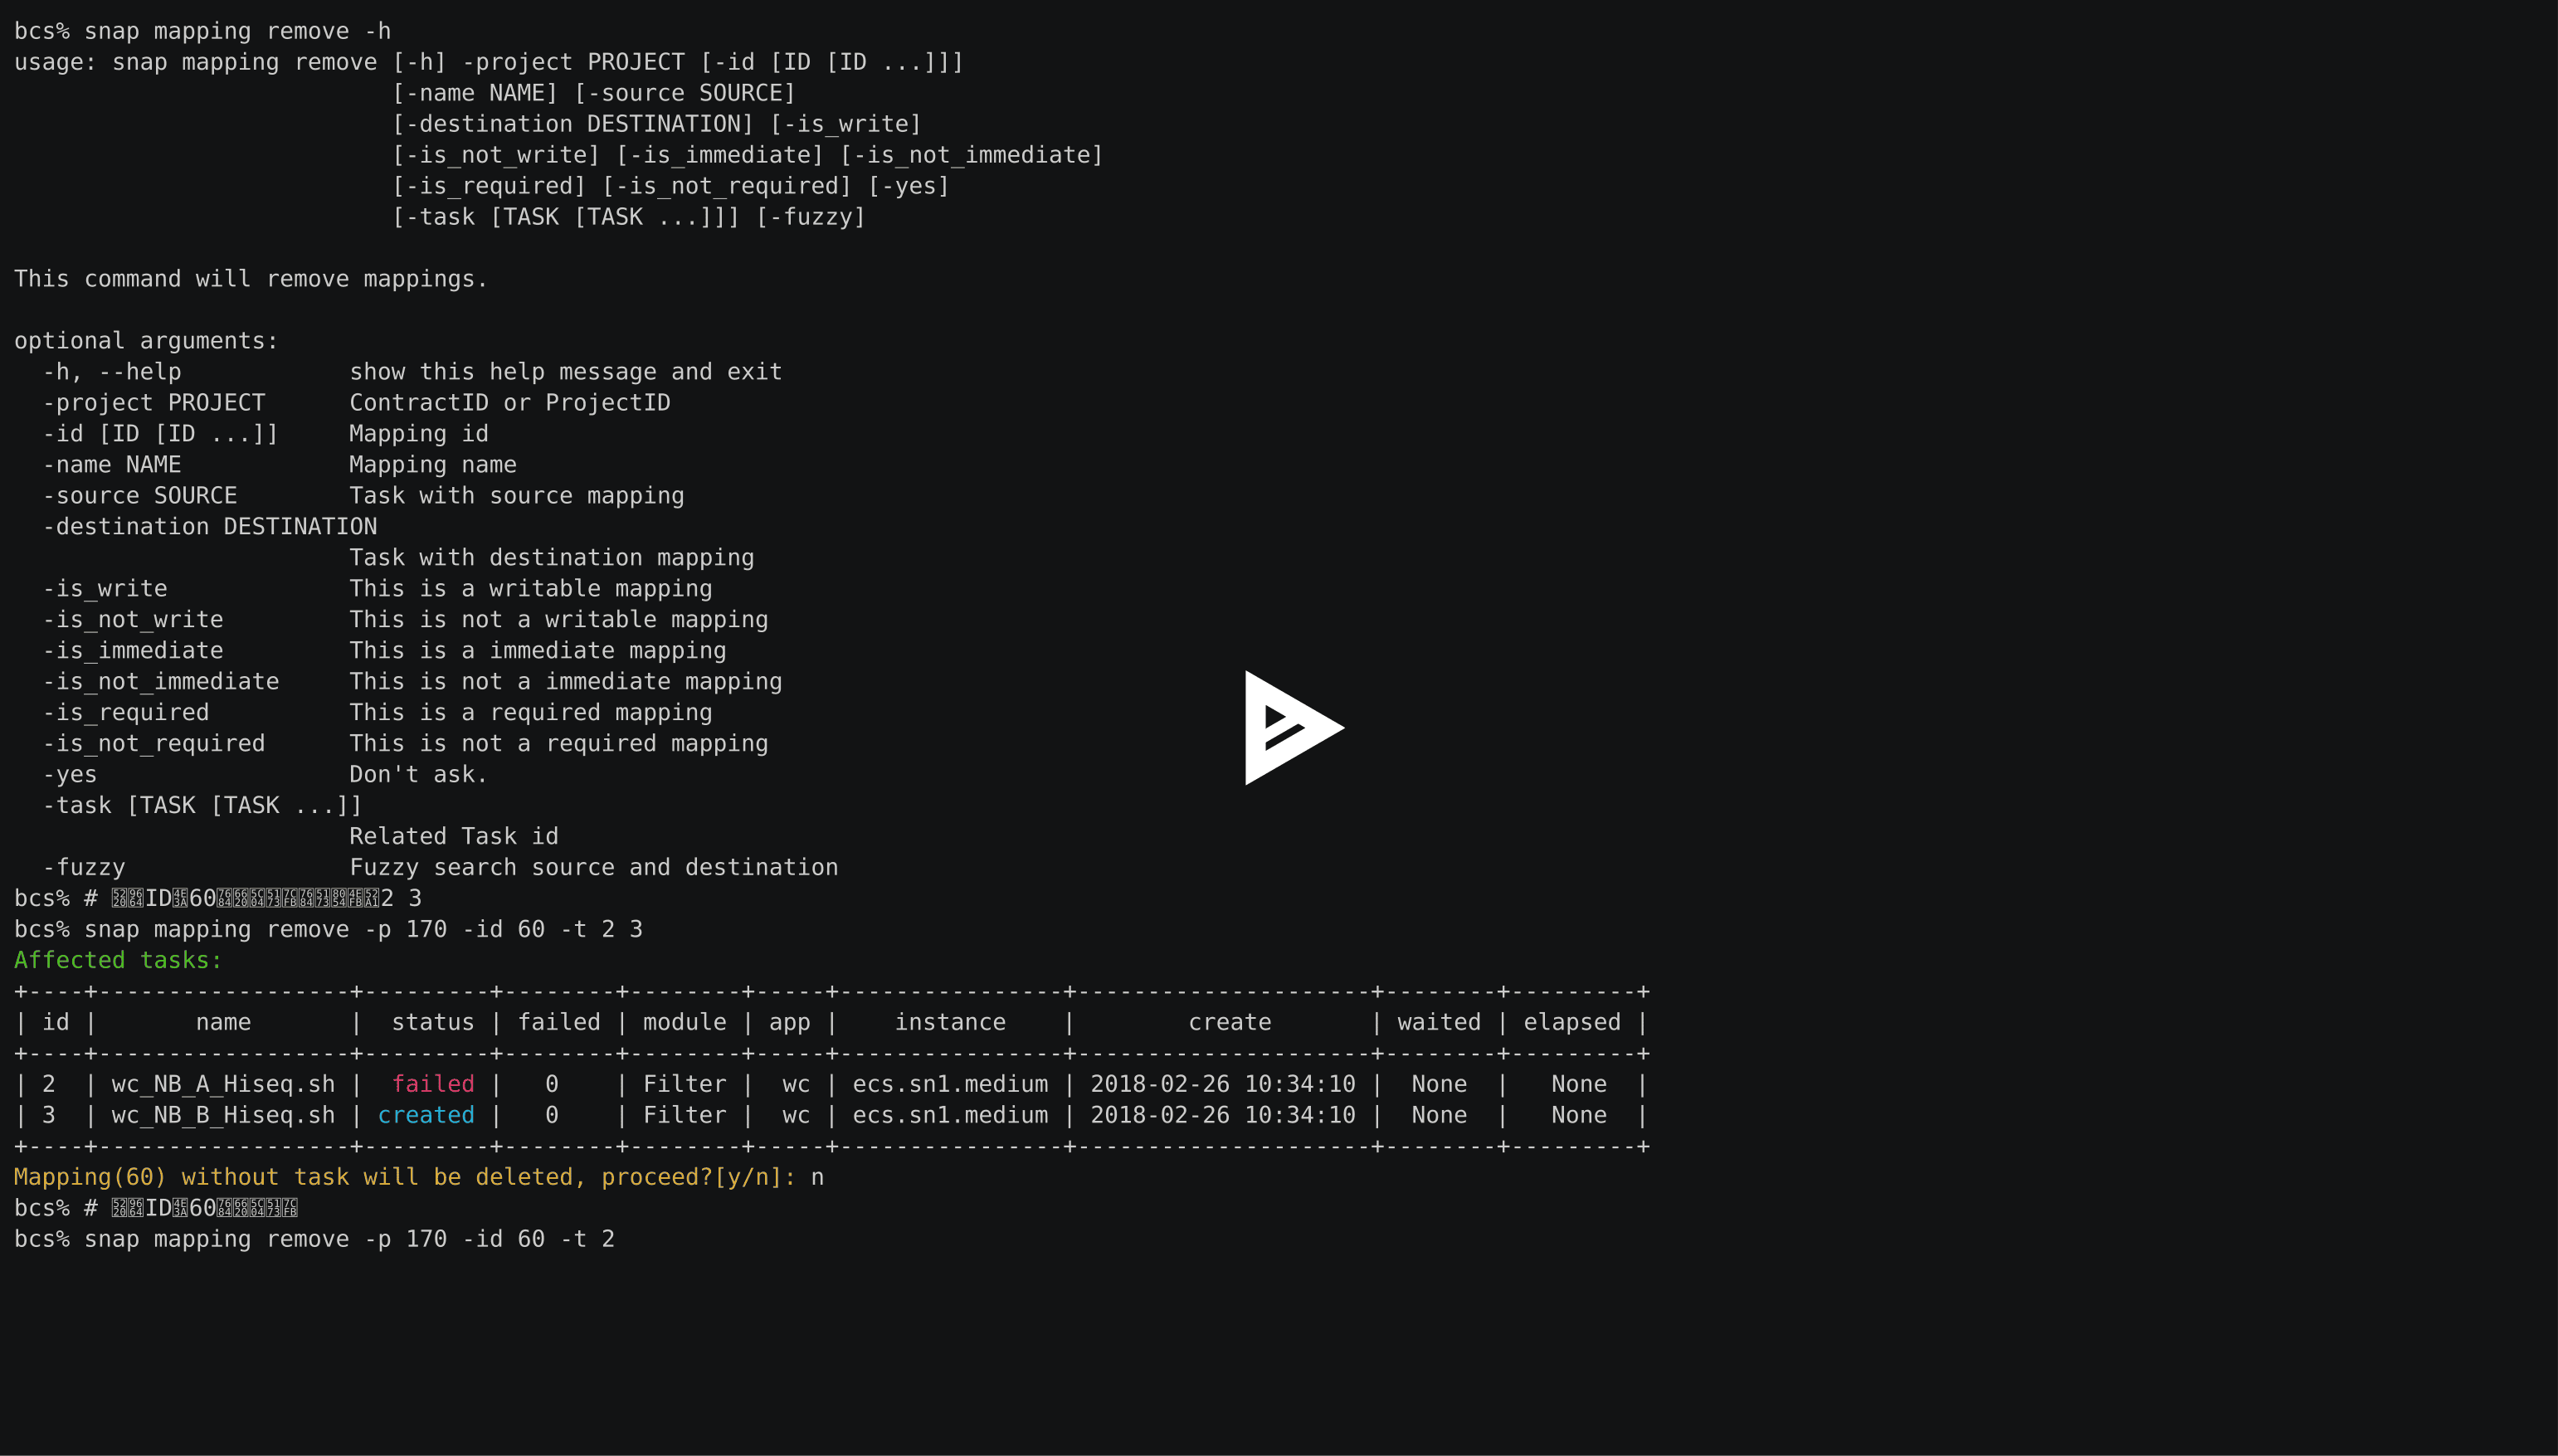Viewport: 2558px width, 1456px height.
Task: Click 'This command will remove mappings.' line
Action: pos(251,279)
